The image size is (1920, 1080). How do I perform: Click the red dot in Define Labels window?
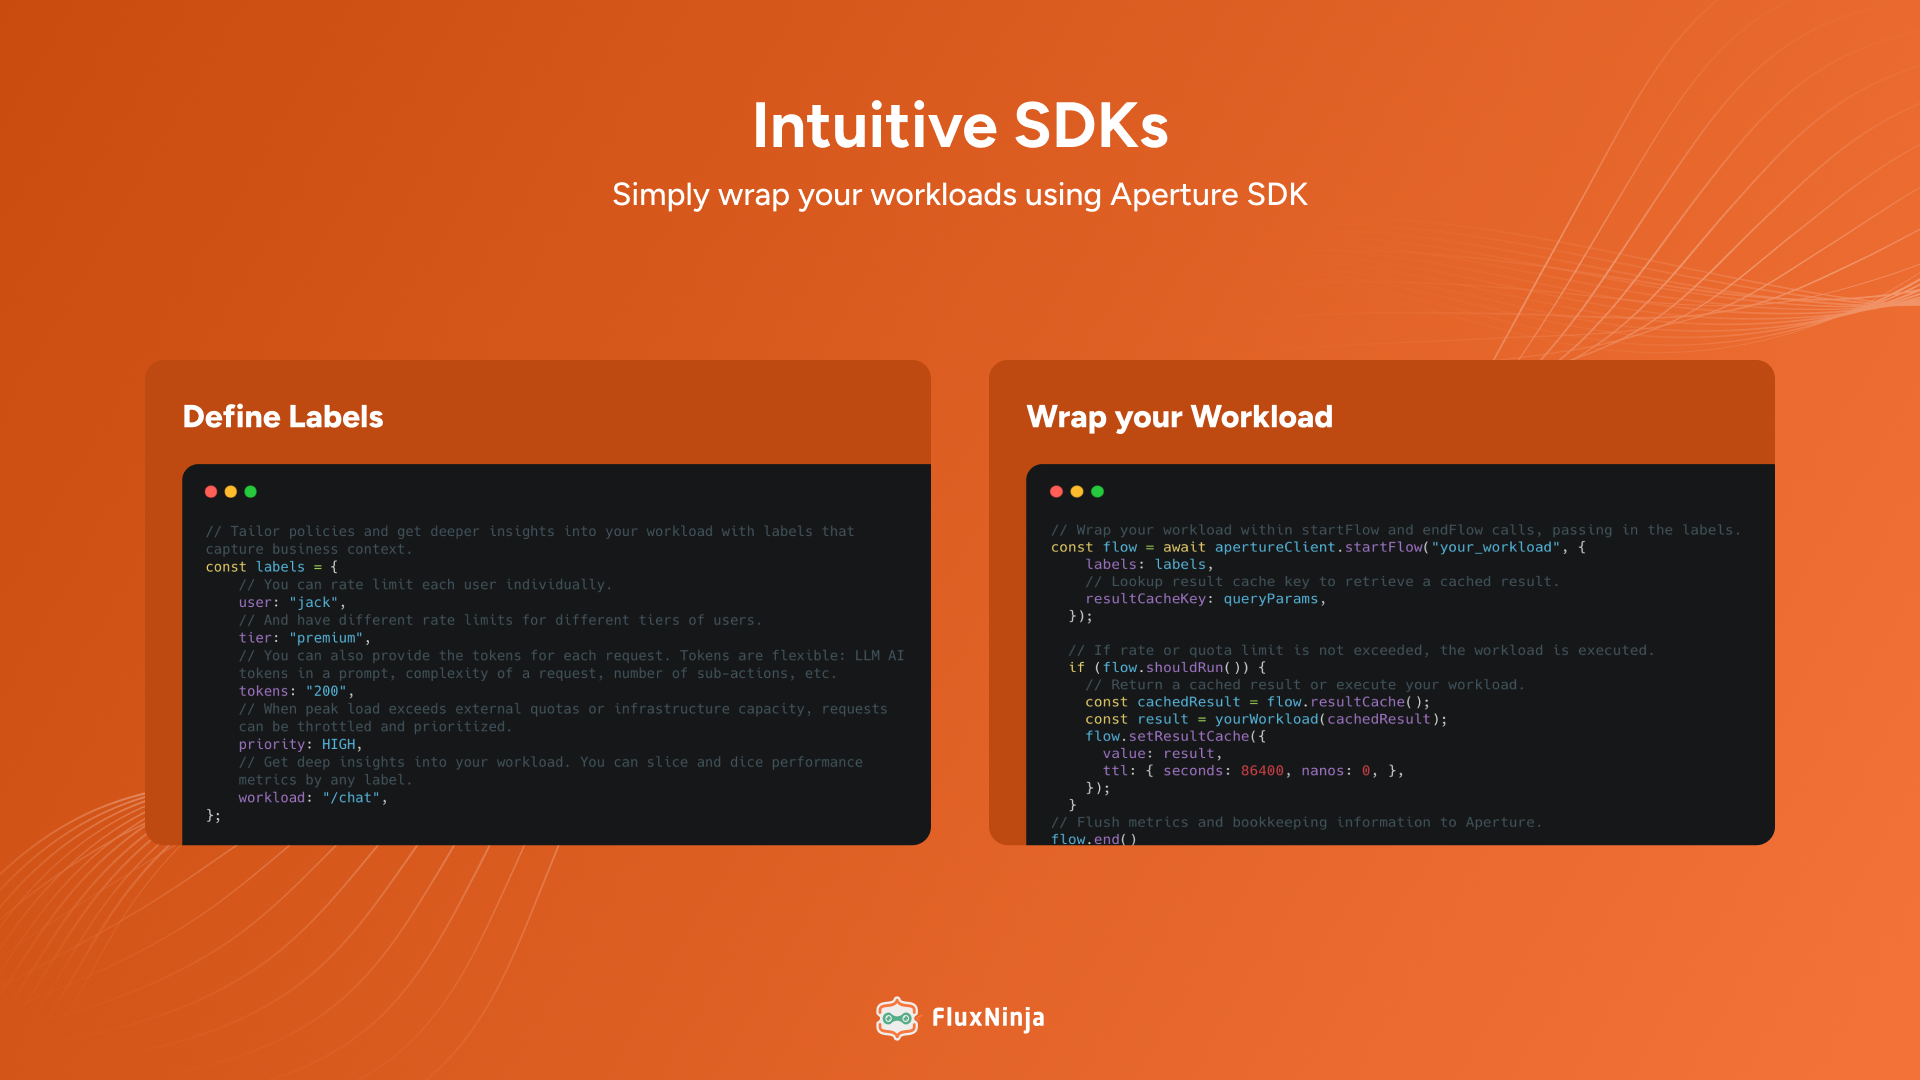pyautogui.click(x=211, y=491)
